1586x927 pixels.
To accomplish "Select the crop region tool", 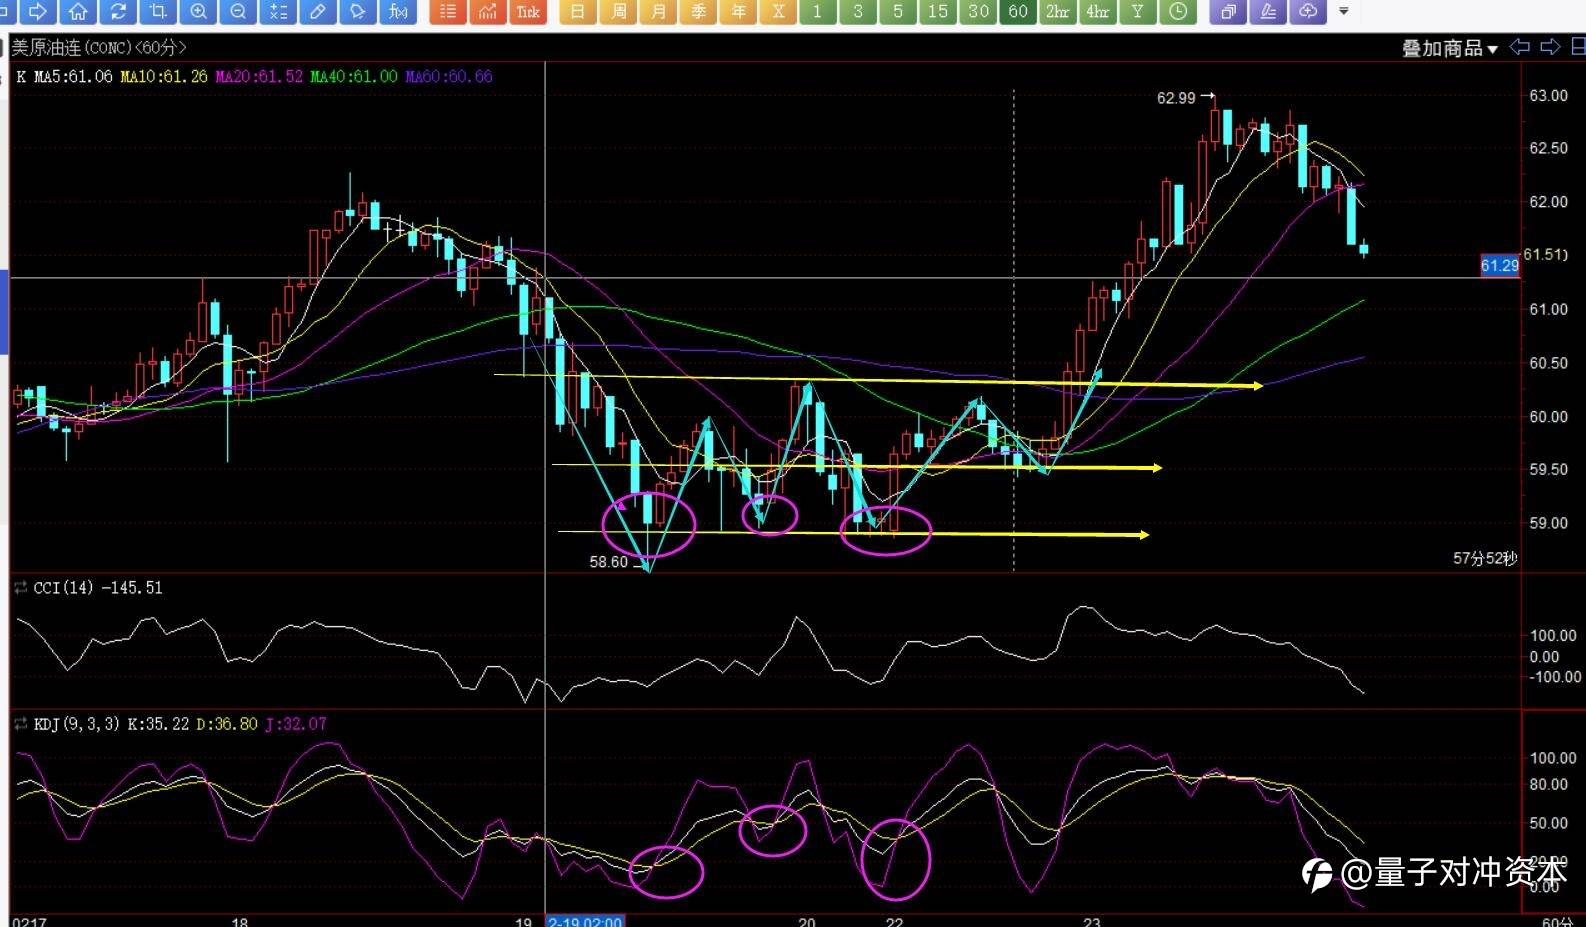I will 158,11.
